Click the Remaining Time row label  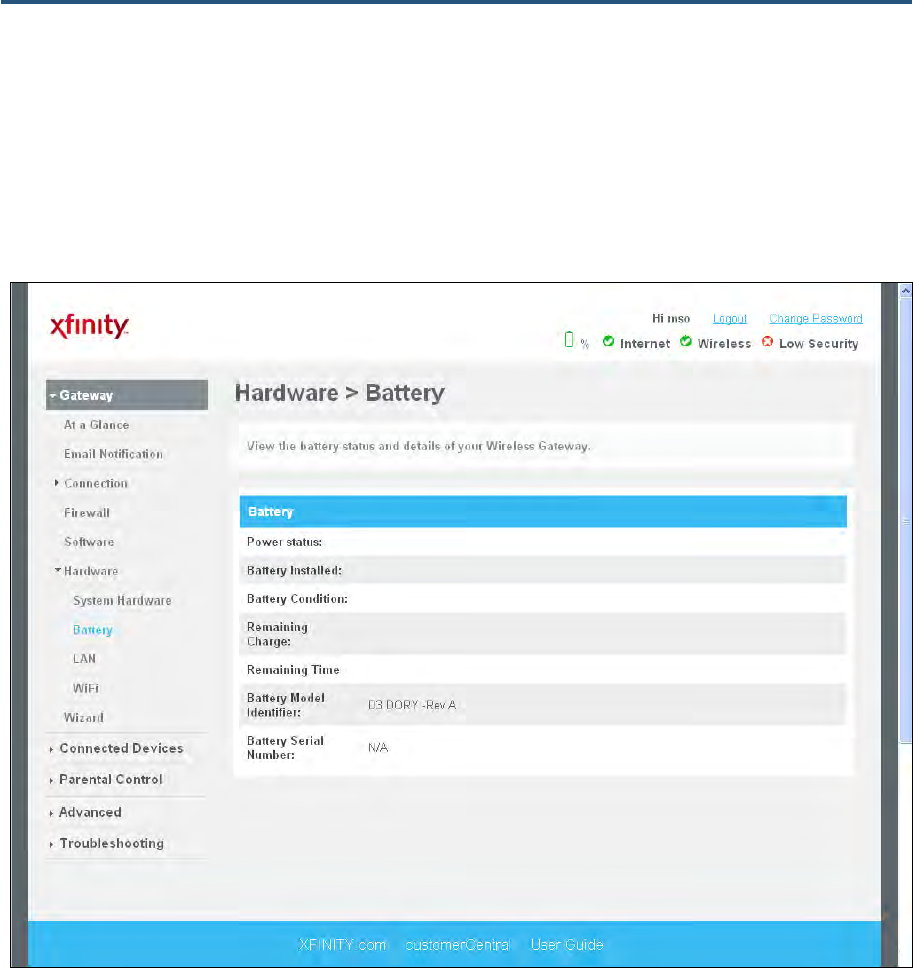tap(293, 670)
